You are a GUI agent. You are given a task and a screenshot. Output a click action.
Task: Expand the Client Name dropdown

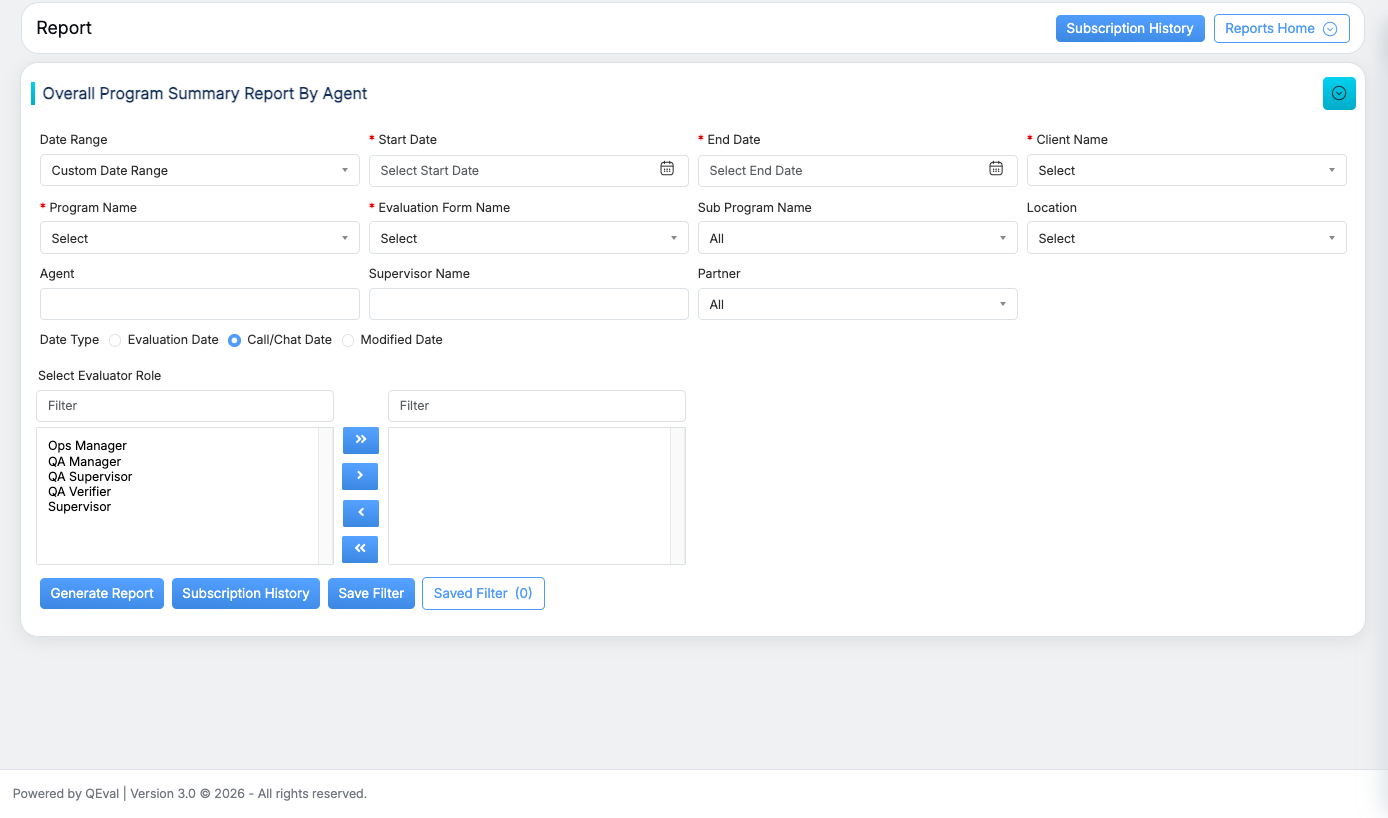(x=1186, y=170)
